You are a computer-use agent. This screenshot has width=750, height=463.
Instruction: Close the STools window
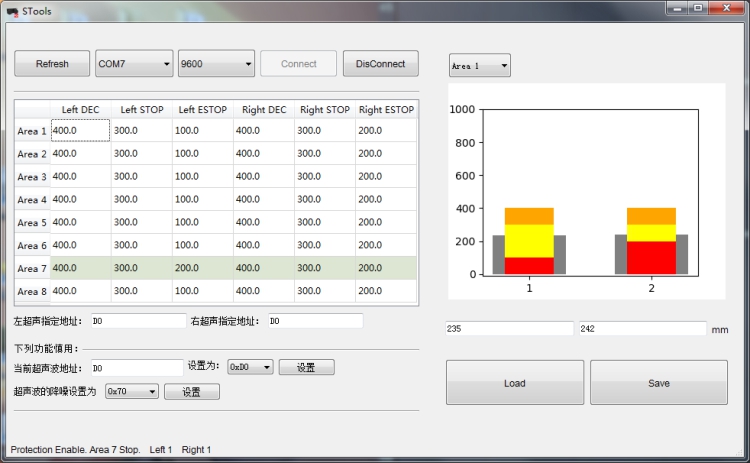click(x=727, y=8)
